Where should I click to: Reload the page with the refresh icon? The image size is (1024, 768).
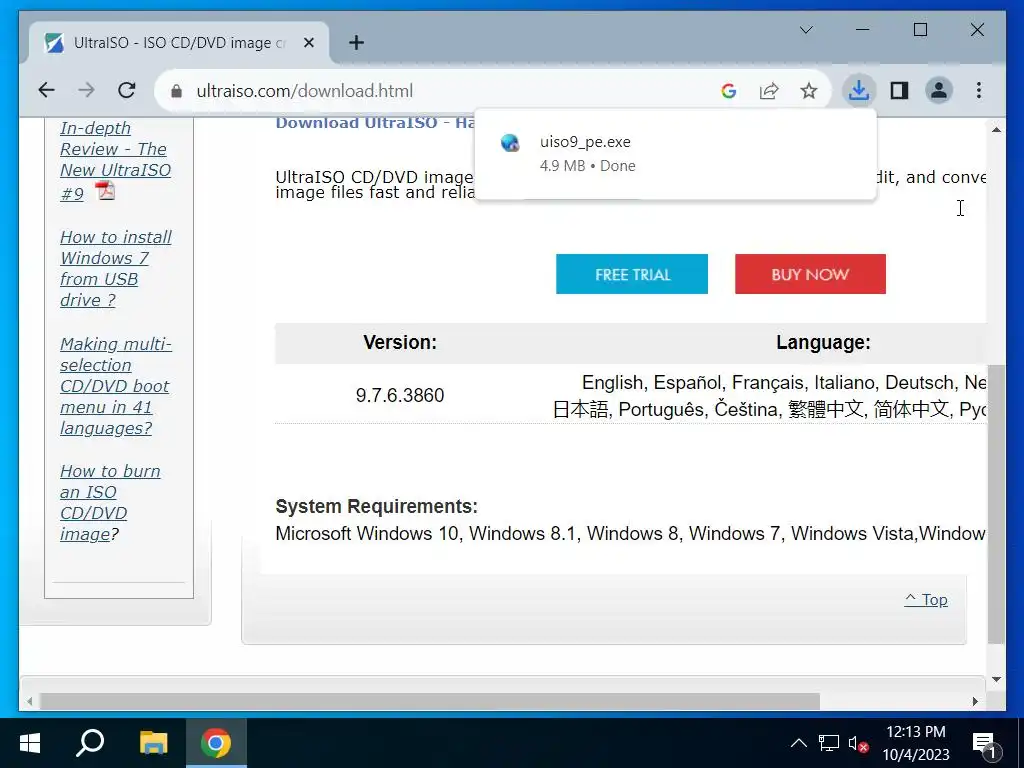point(127,90)
